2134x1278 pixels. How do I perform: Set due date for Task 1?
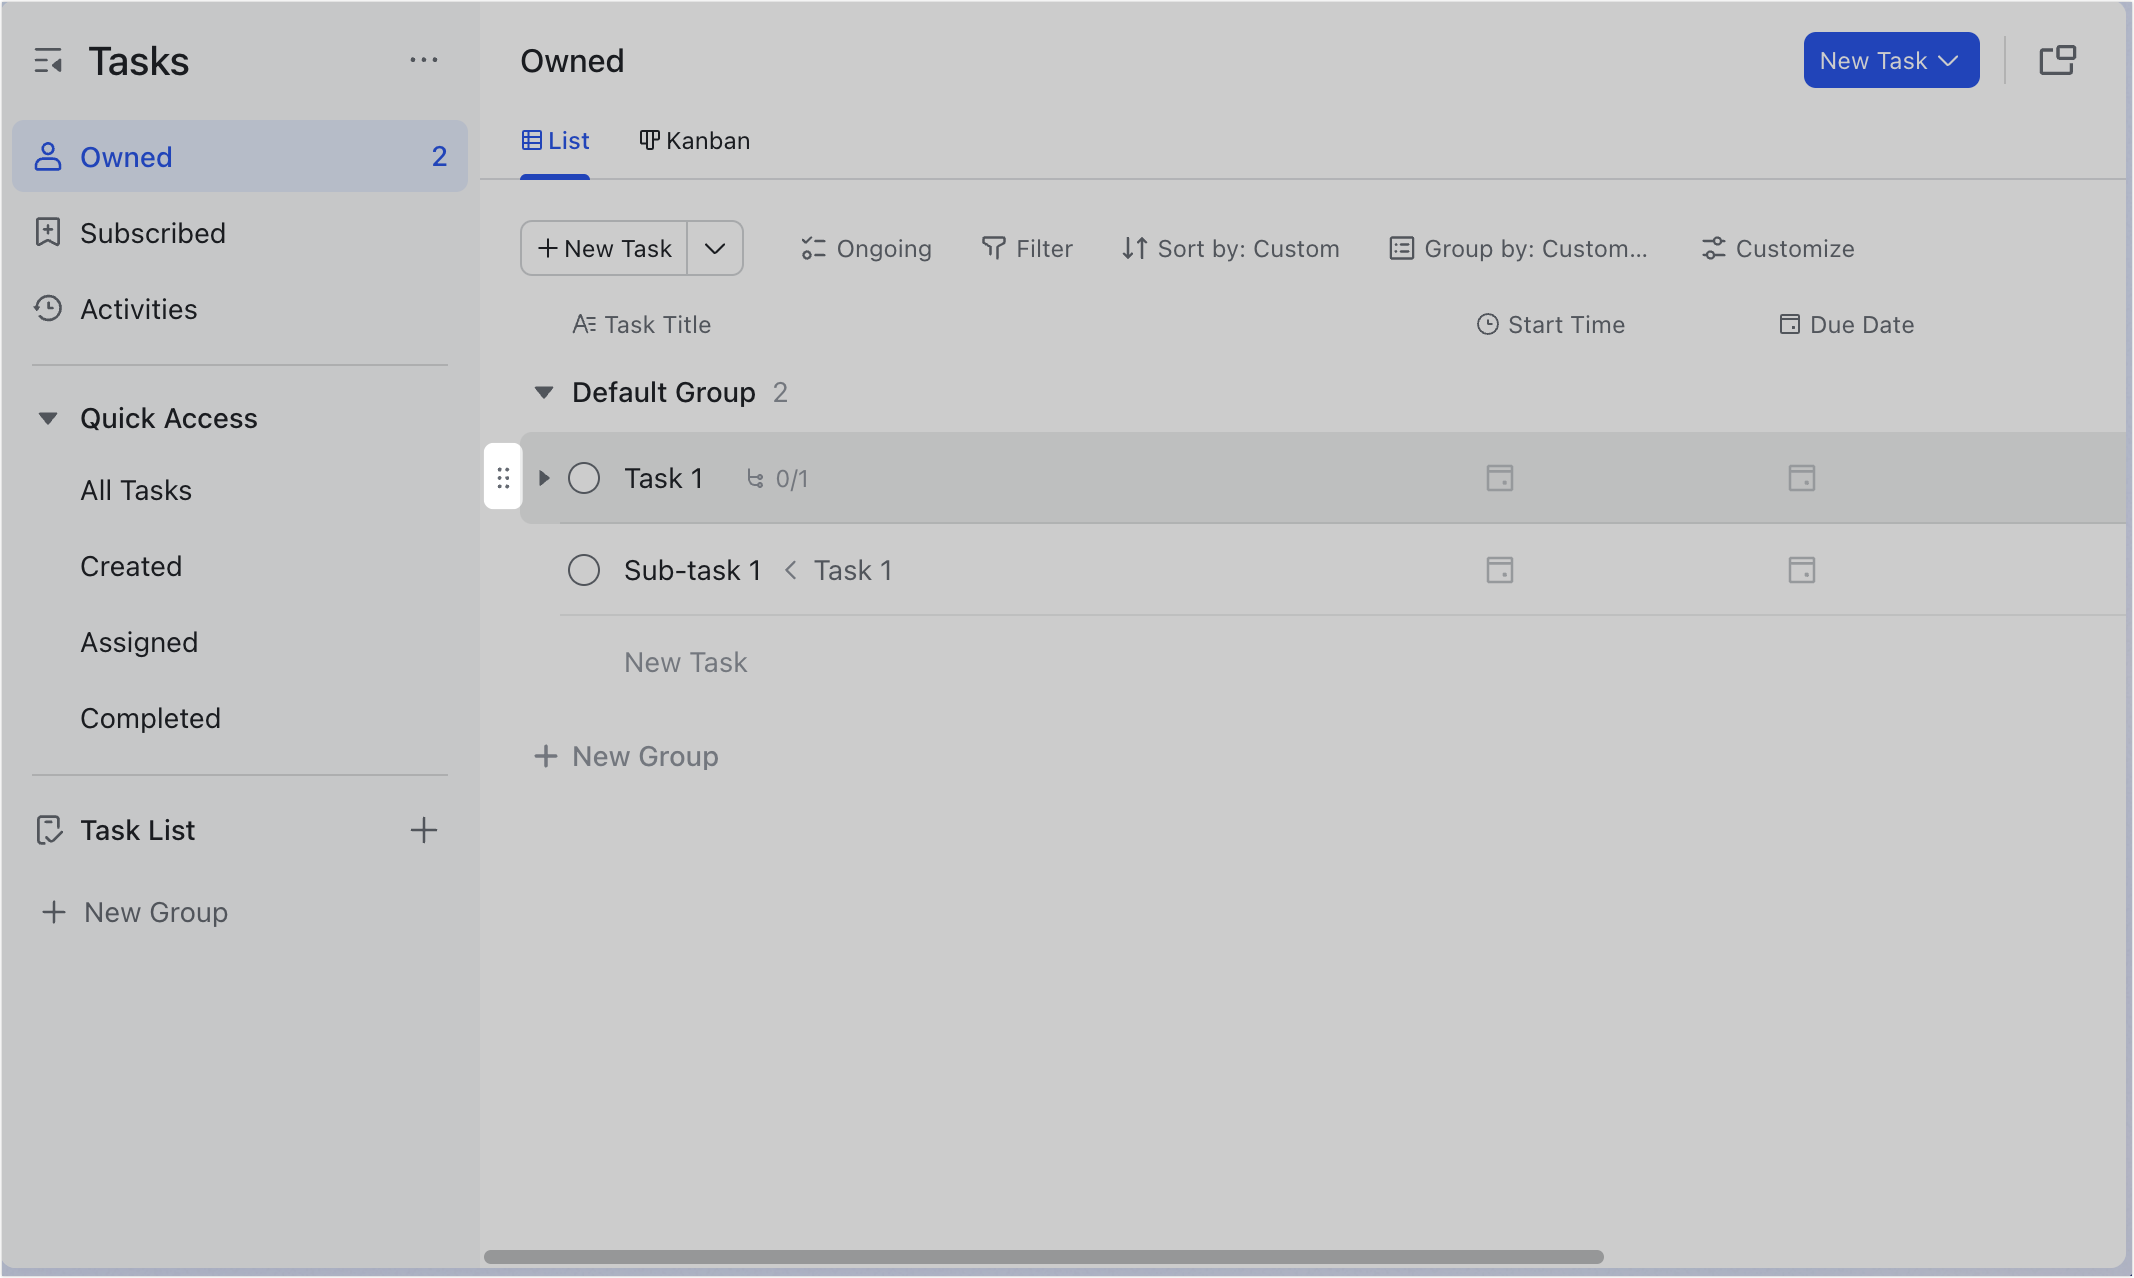1802,478
